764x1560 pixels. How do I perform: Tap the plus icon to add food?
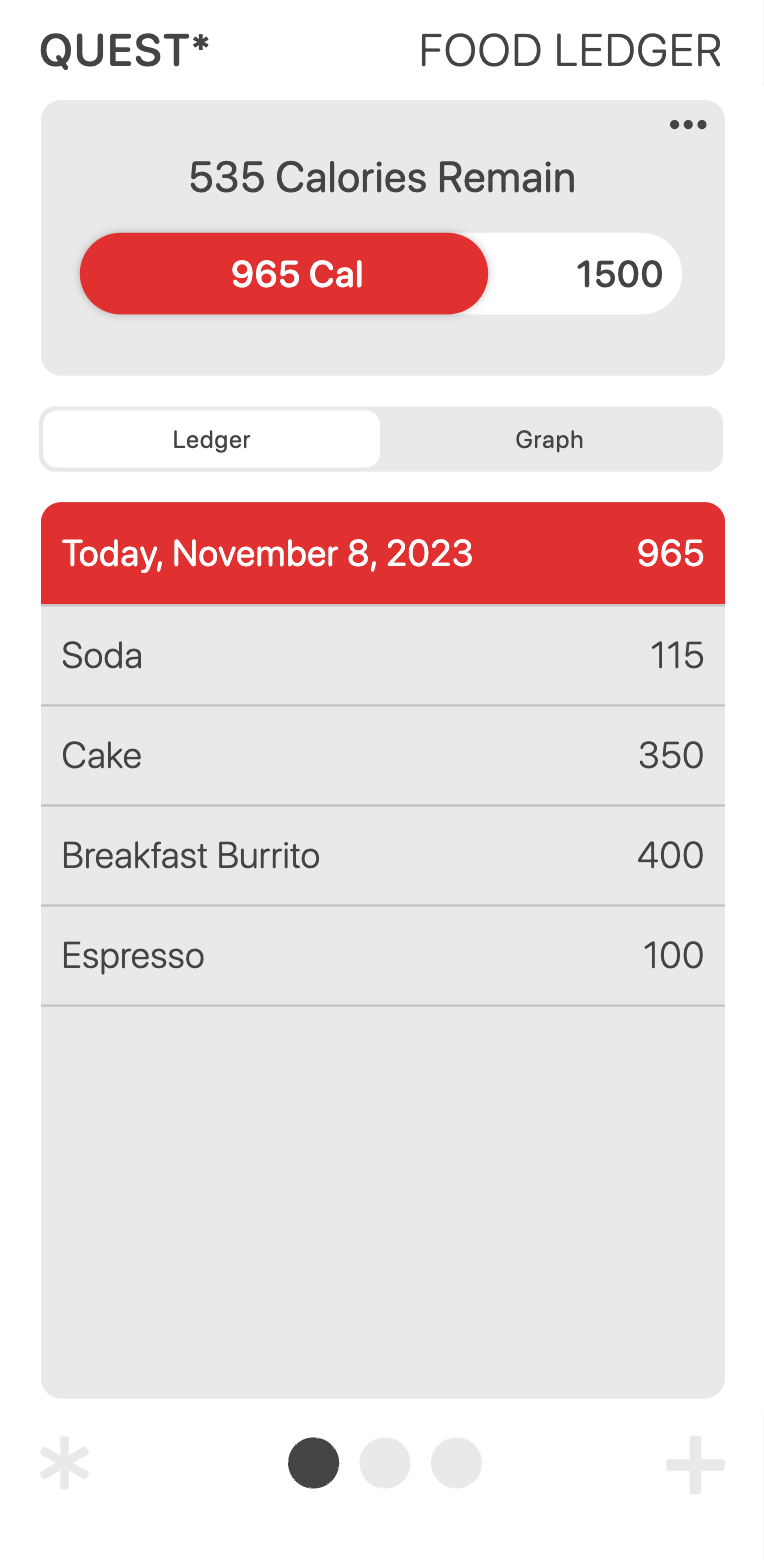pyautogui.click(x=695, y=1465)
